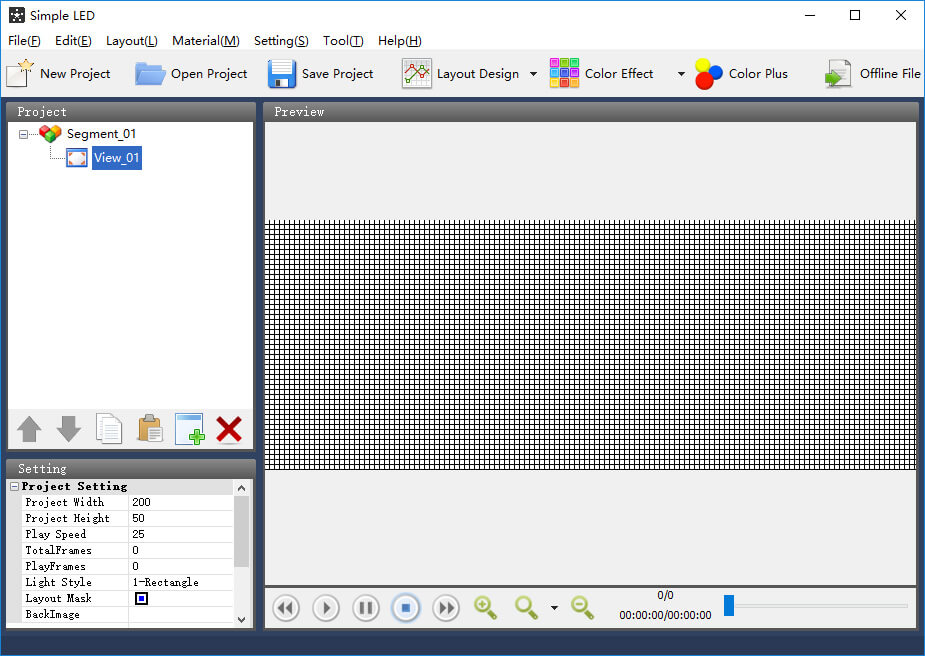Zoom in the preview with plus magnifier
Screen dimensions: 925x656
[x=486, y=608]
